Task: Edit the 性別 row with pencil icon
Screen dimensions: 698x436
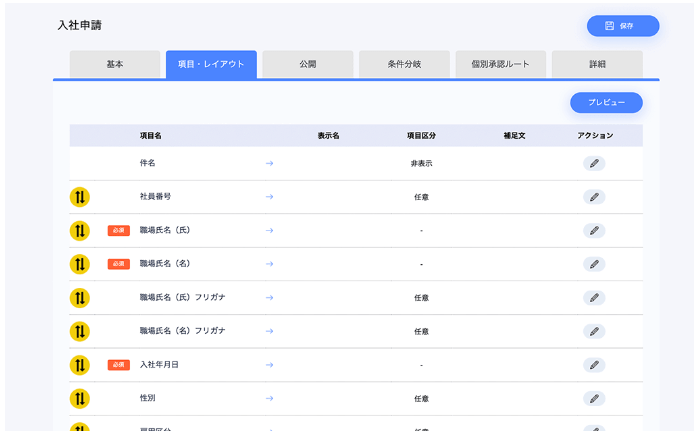Action: point(594,399)
